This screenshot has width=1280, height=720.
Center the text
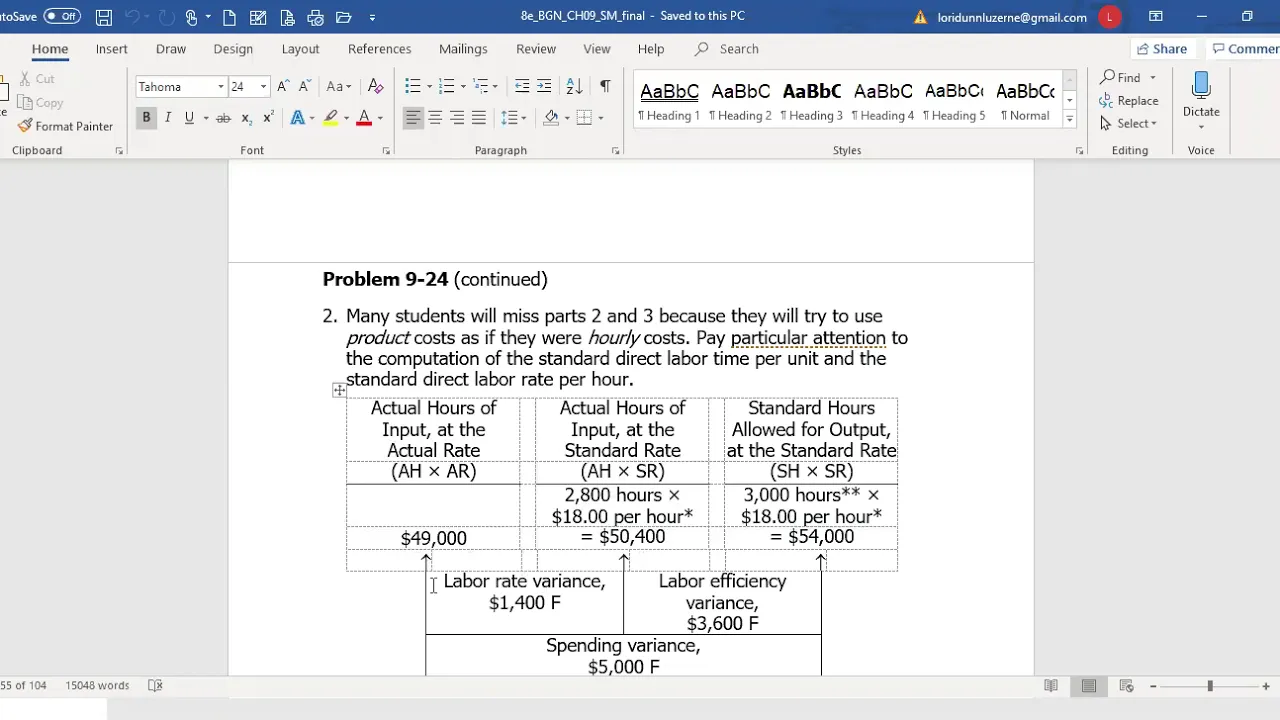[x=435, y=118]
